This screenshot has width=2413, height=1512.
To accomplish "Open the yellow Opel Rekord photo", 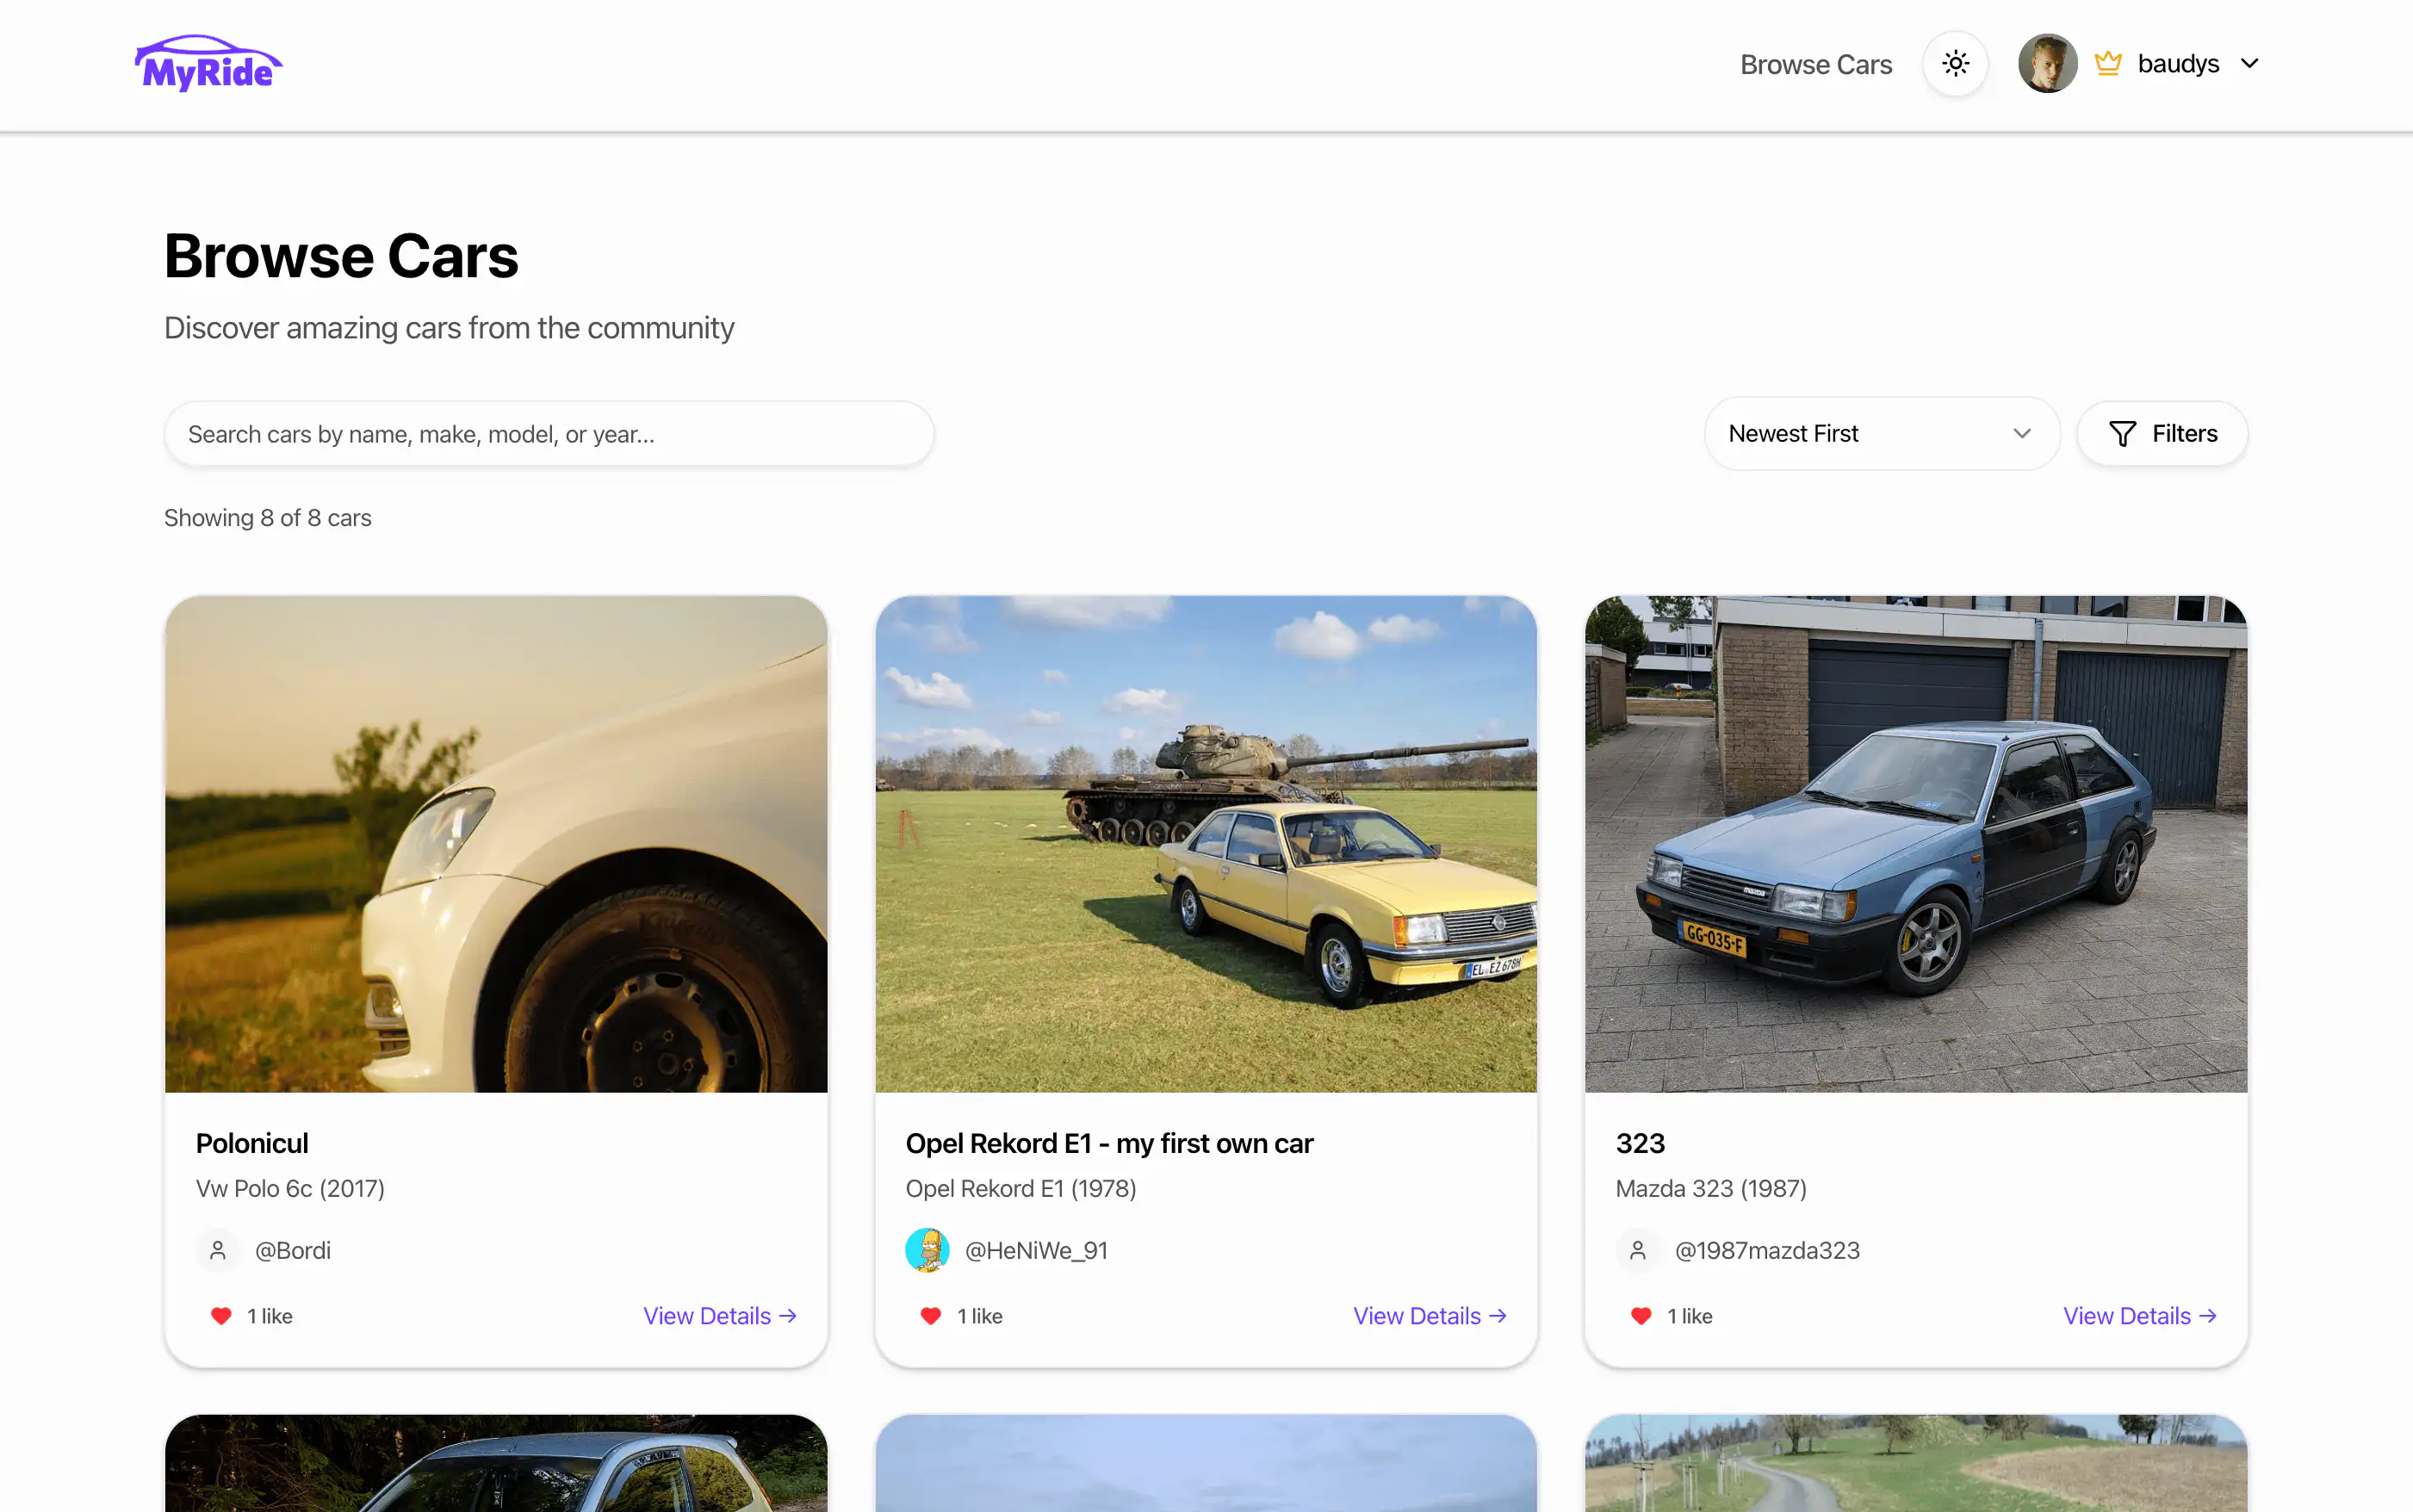I will [1206, 844].
